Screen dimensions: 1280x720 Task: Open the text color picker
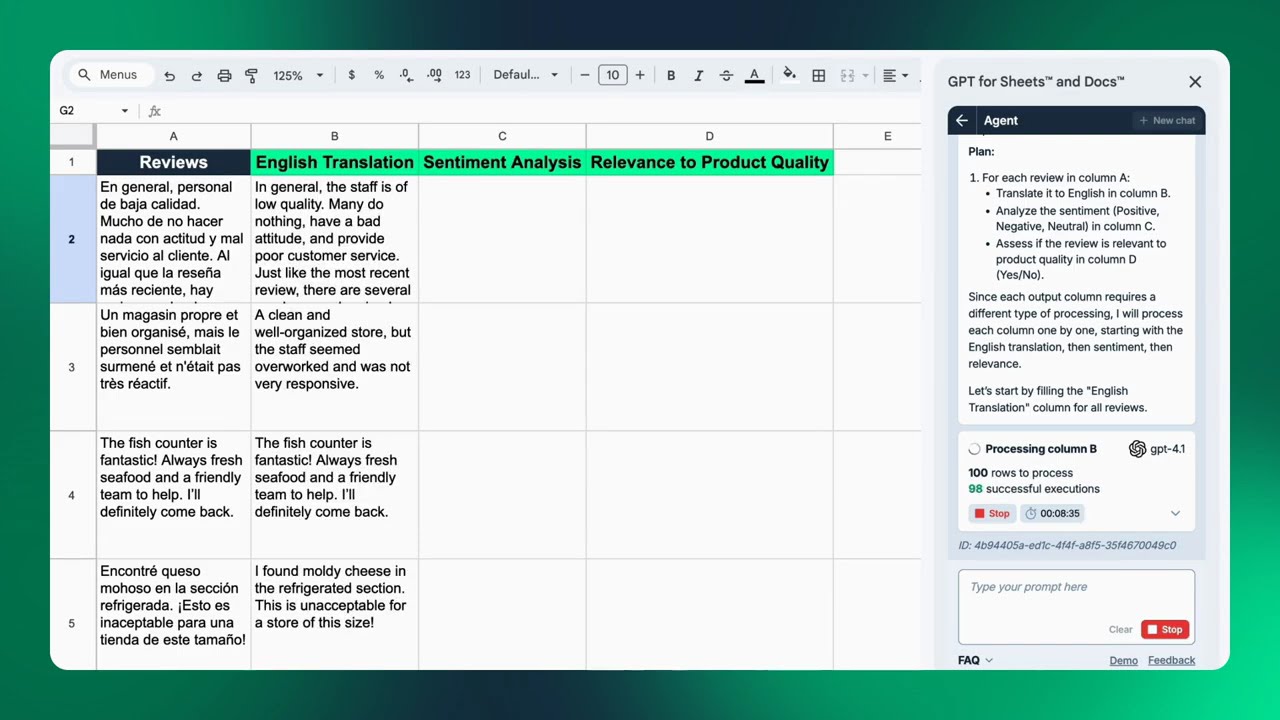[754, 75]
